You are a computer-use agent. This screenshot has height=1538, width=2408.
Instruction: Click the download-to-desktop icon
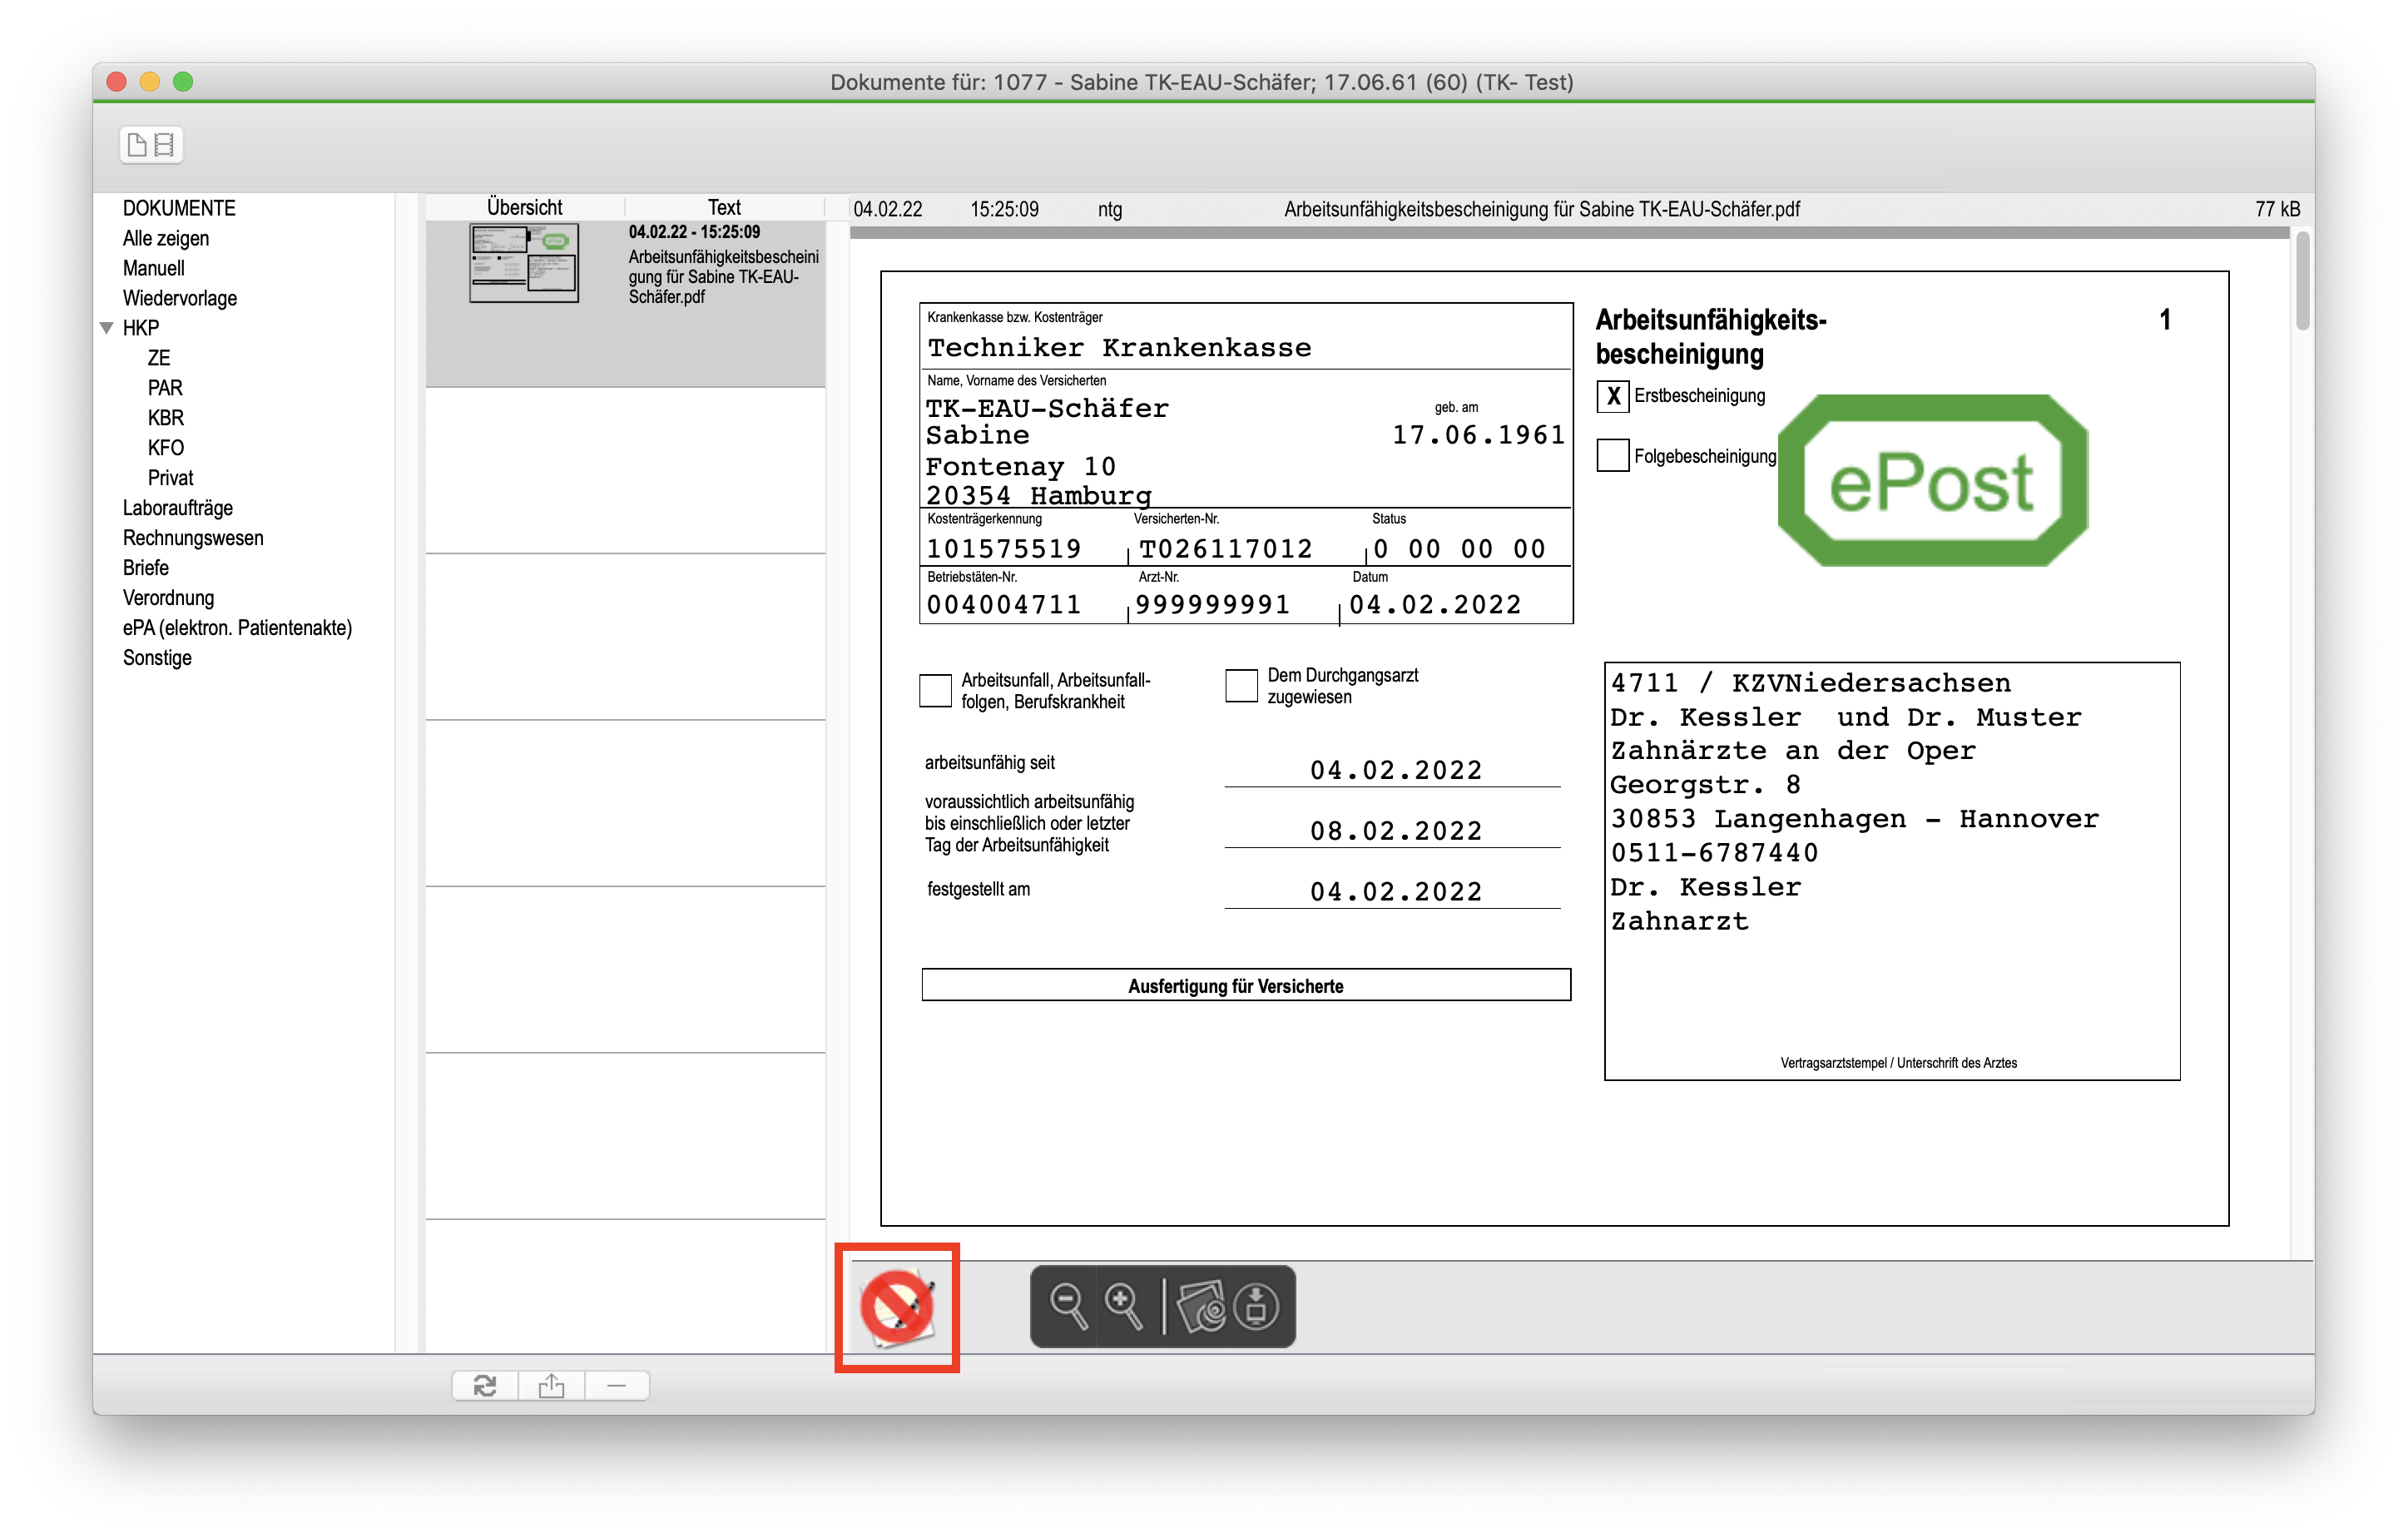tap(1256, 1306)
